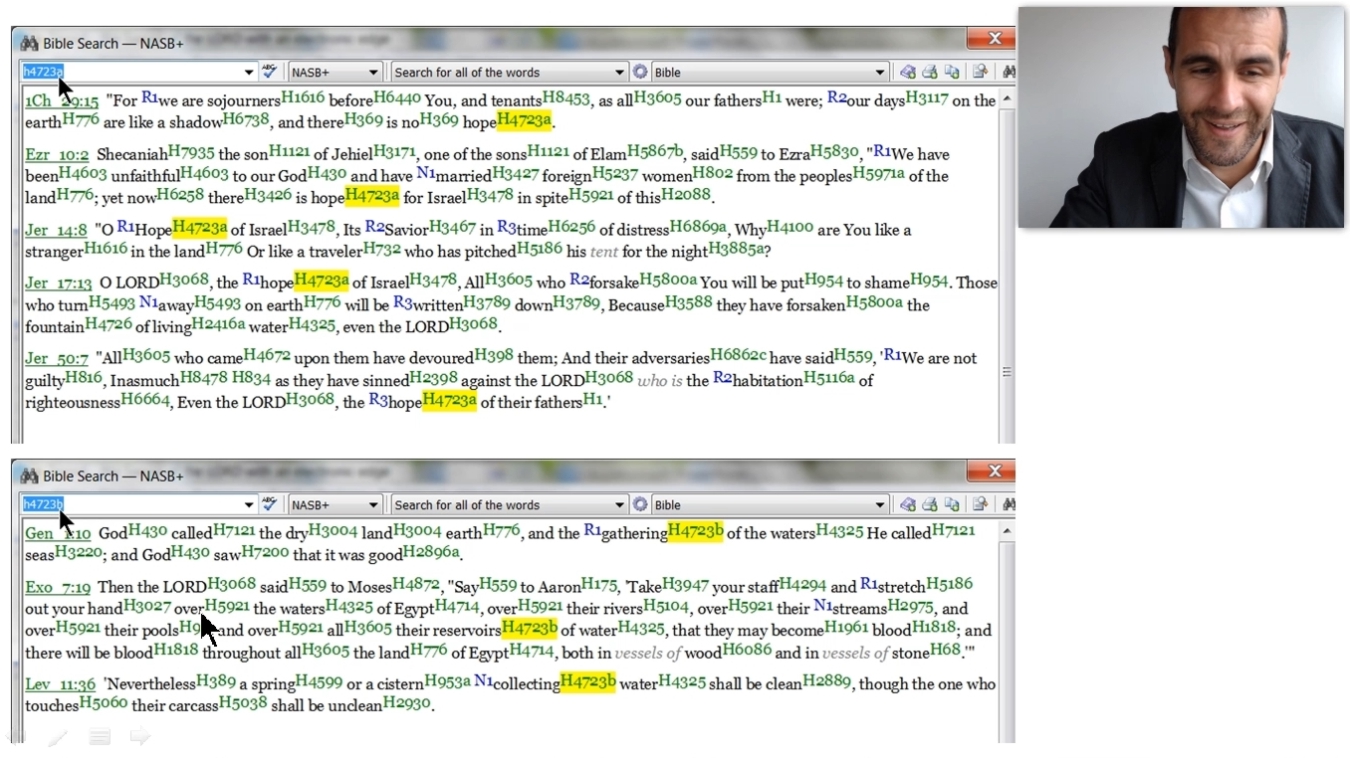Screen dimensions: 1350x758
Task: Click the first toolbar icon right of the Bible dropdown in top window
Action: (907, 72)
